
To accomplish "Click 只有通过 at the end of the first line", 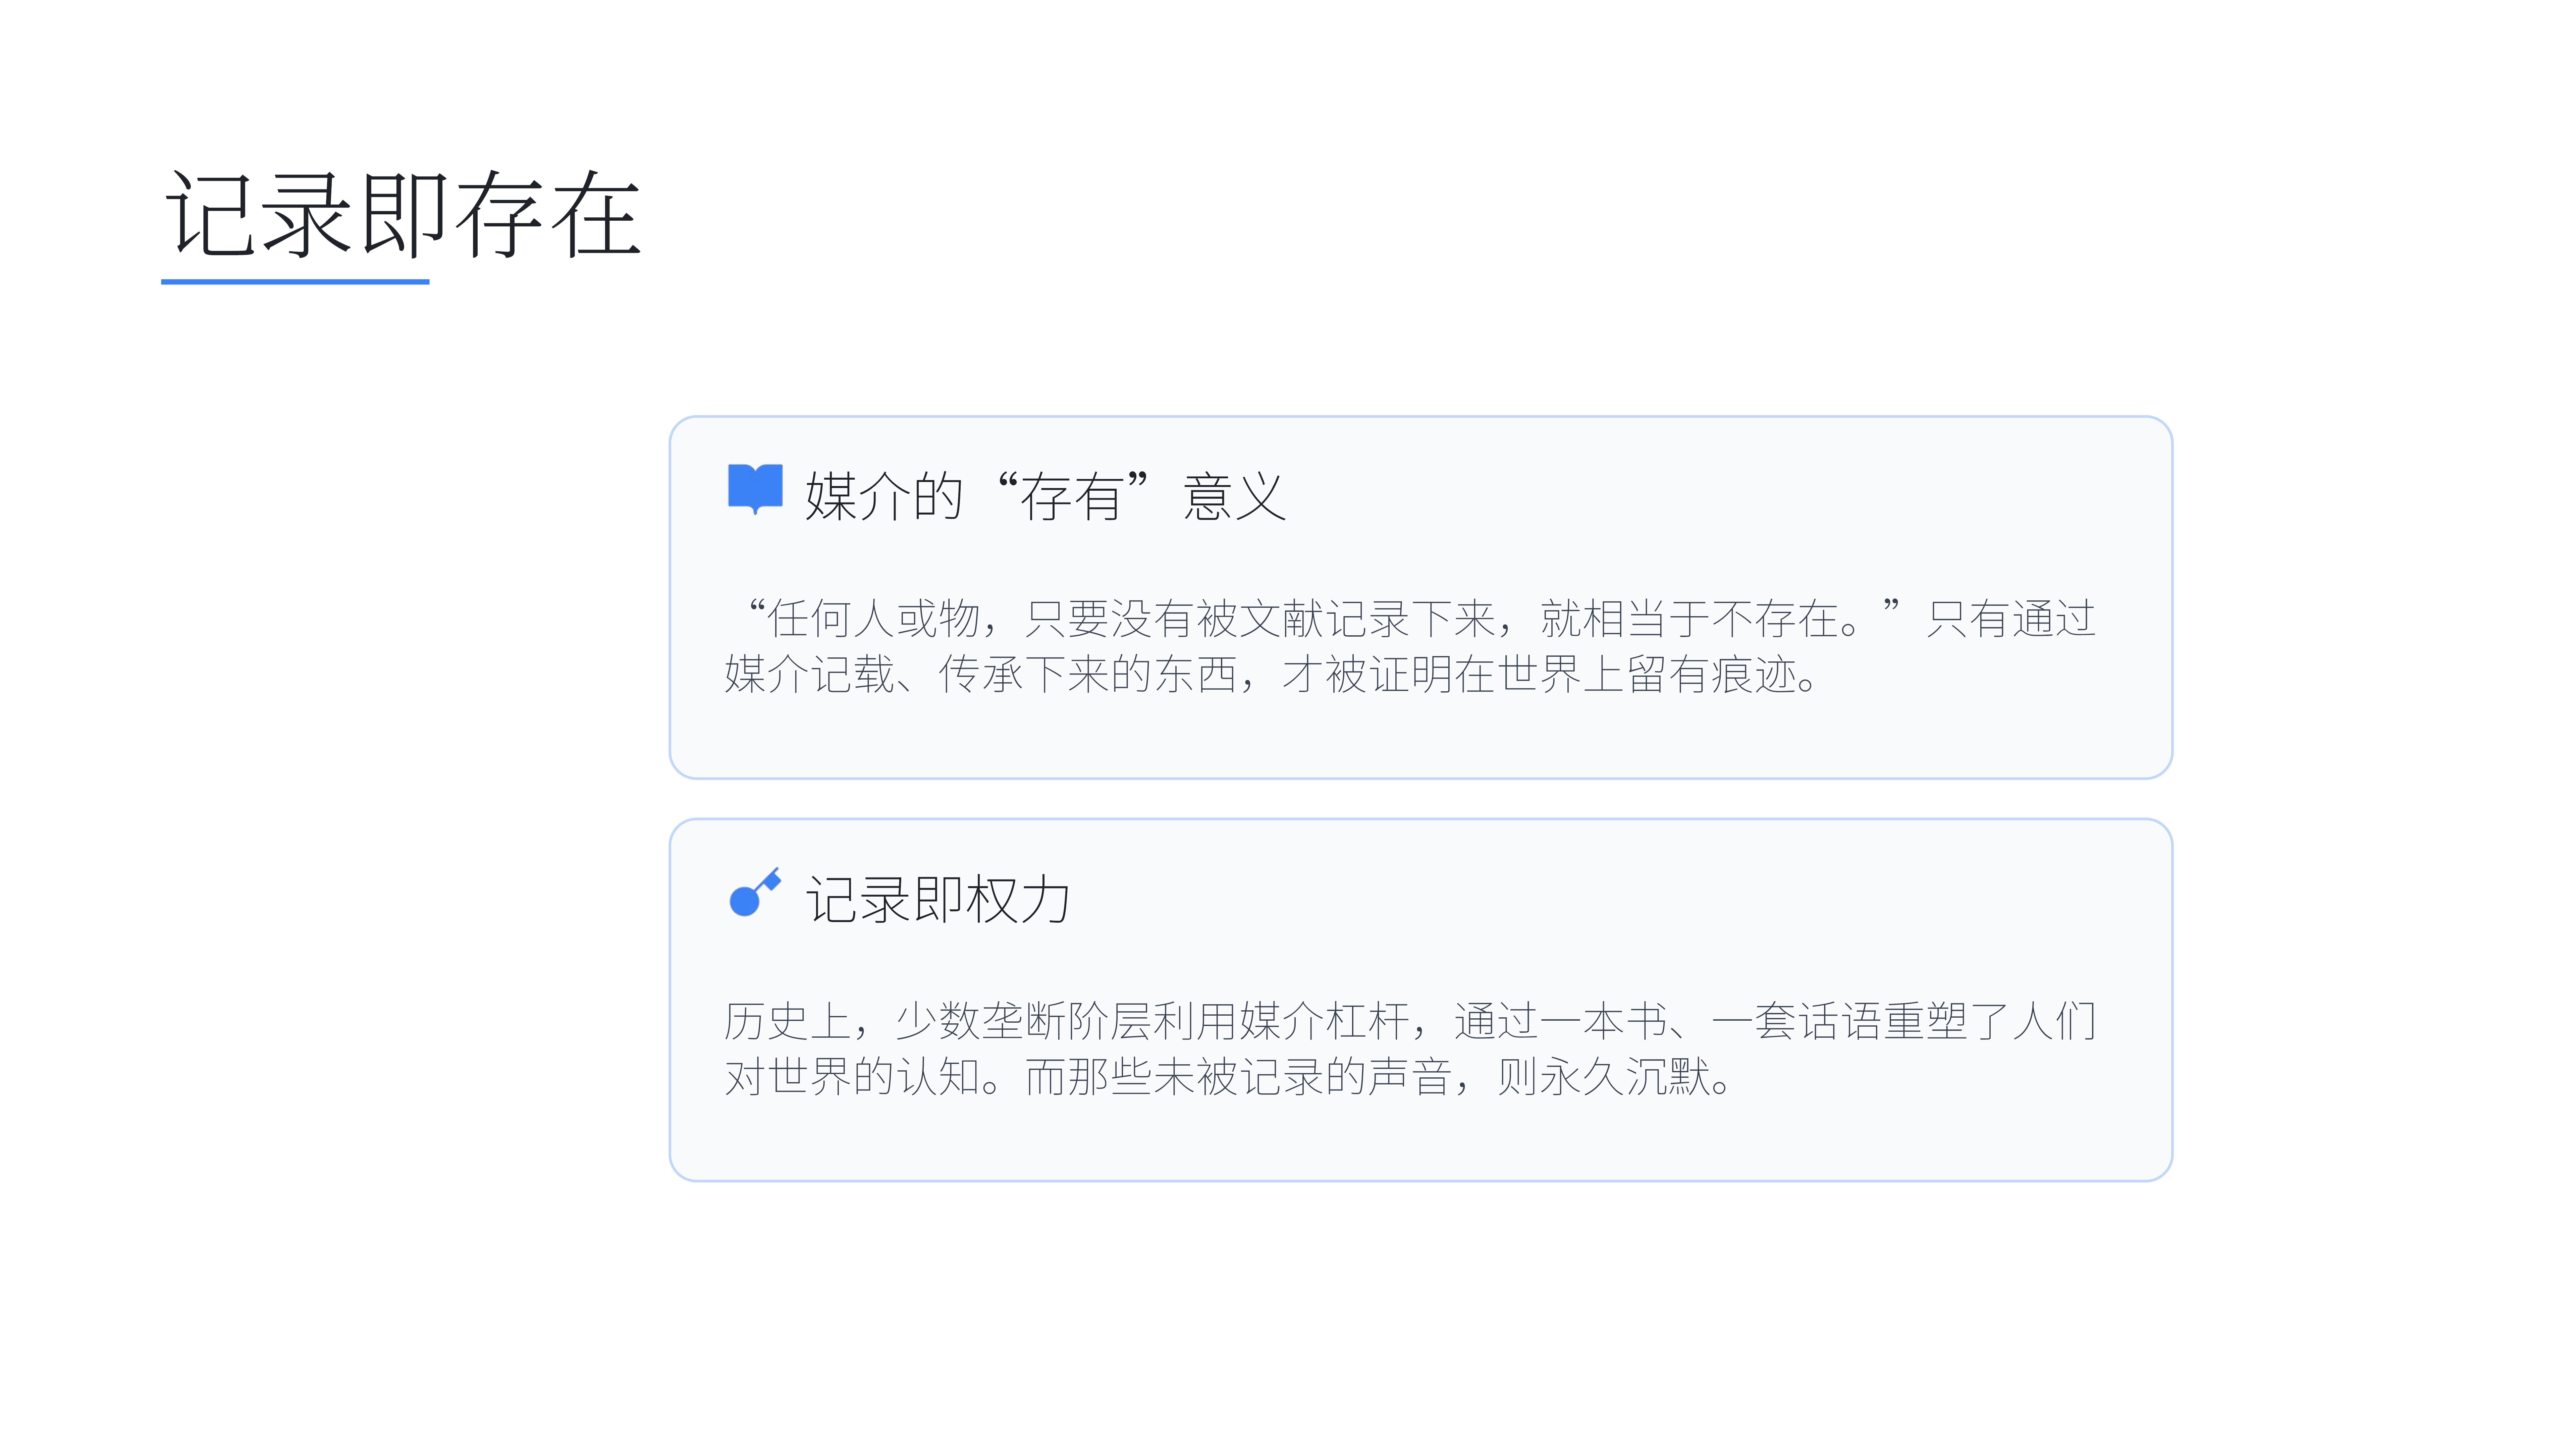I will 2010,619.
